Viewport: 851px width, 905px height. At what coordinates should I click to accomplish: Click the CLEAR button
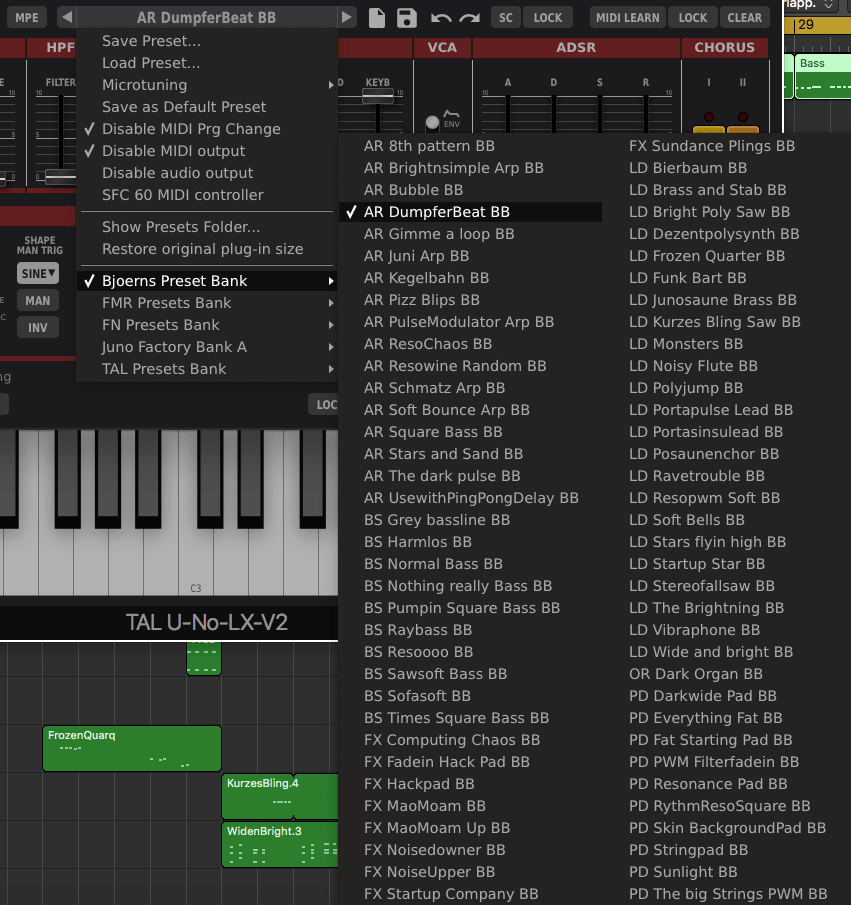[744, 17]
